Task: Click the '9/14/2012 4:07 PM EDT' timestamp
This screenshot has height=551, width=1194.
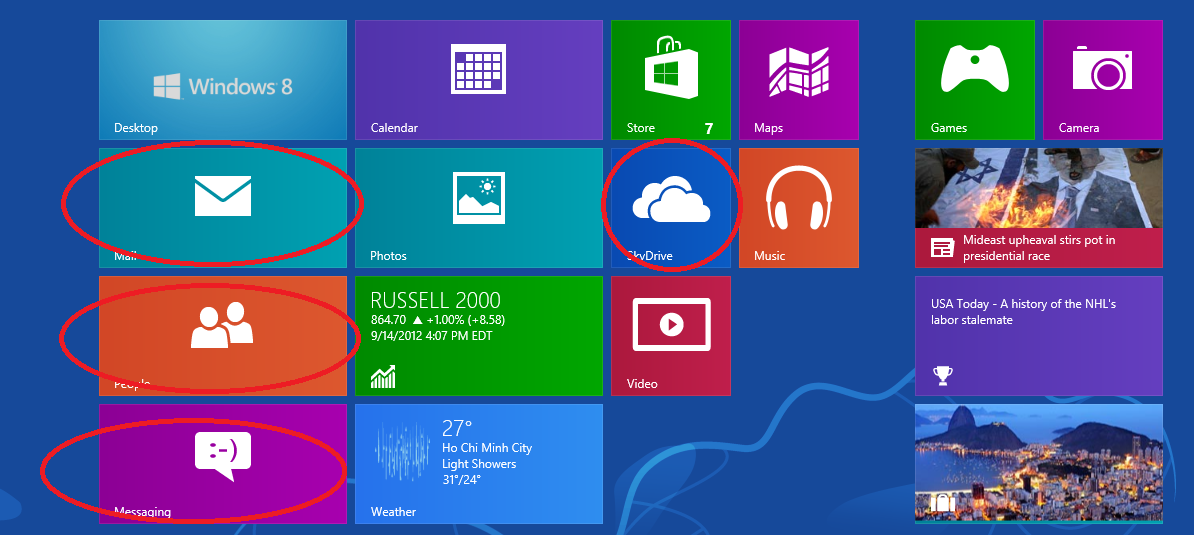Action: [432, 336]
